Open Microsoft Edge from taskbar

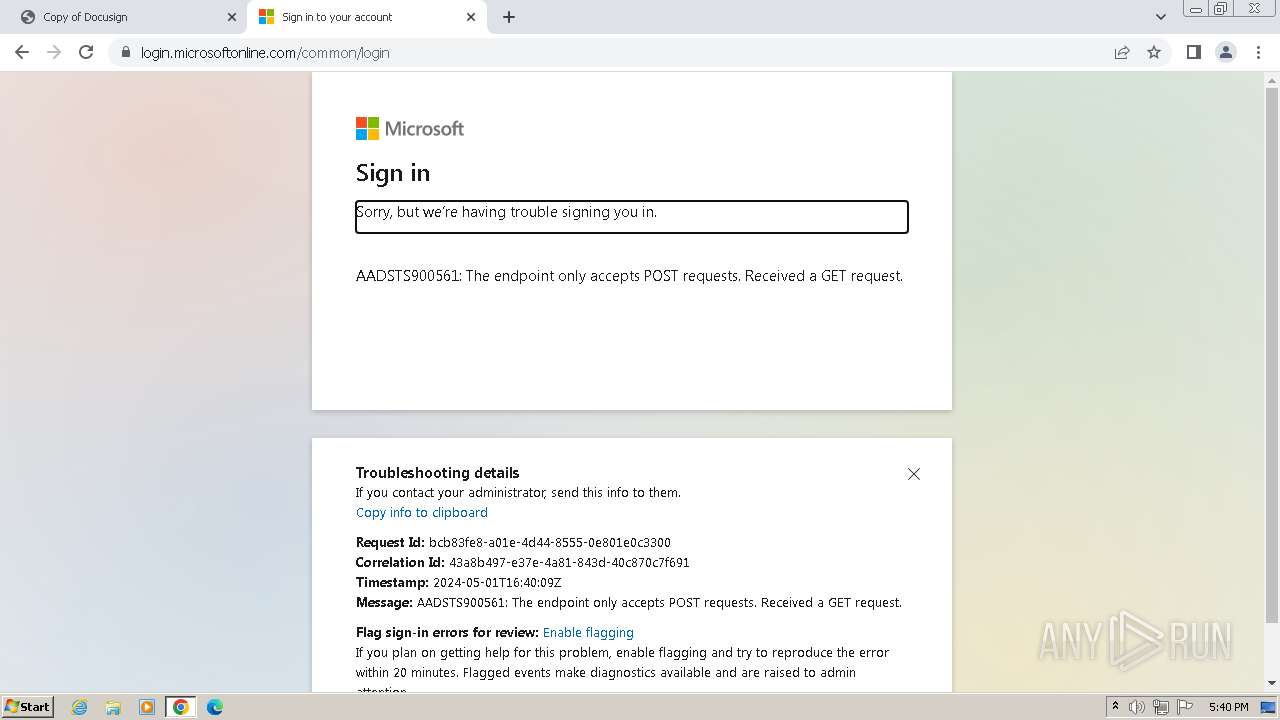coord(215,707)
